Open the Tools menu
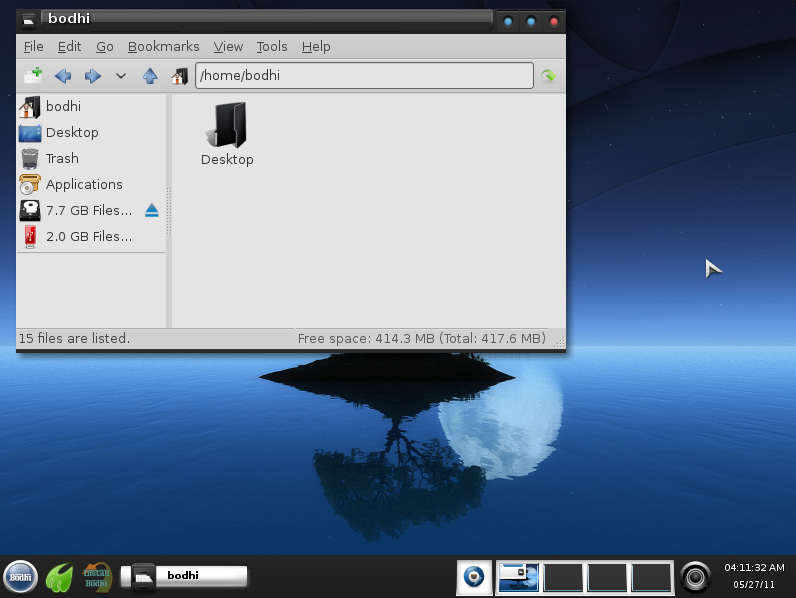The height and width of the screenshot is (598, 796). pos(272,47)
